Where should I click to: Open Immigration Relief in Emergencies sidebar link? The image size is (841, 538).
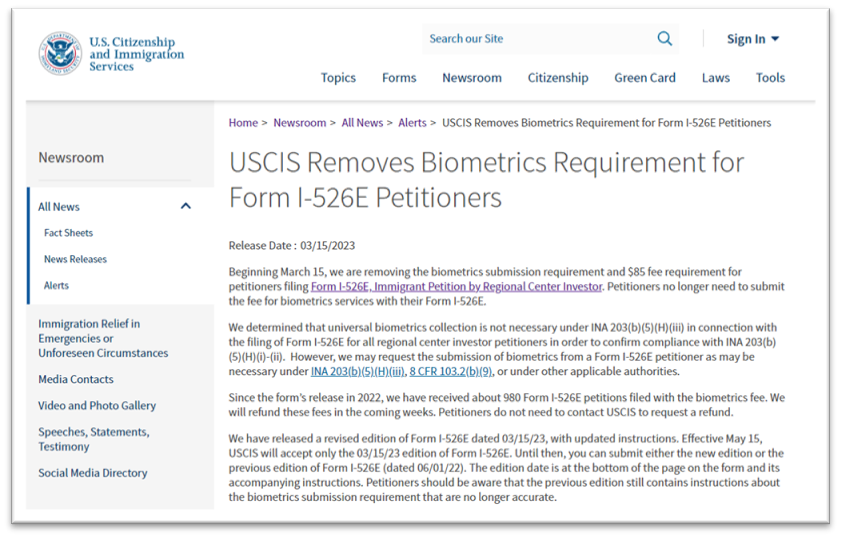(103, 338)
